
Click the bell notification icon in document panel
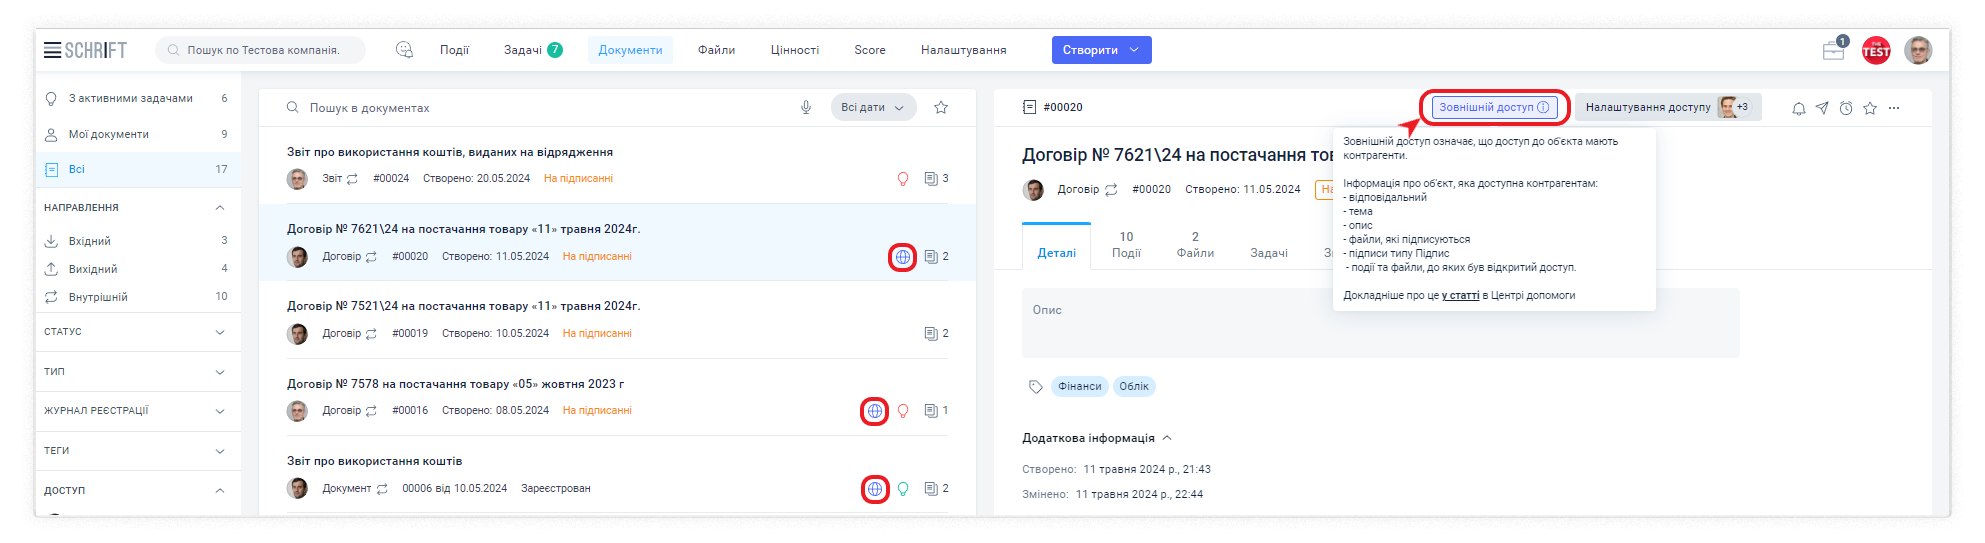pyautogui.click(x=1798, y=108)
